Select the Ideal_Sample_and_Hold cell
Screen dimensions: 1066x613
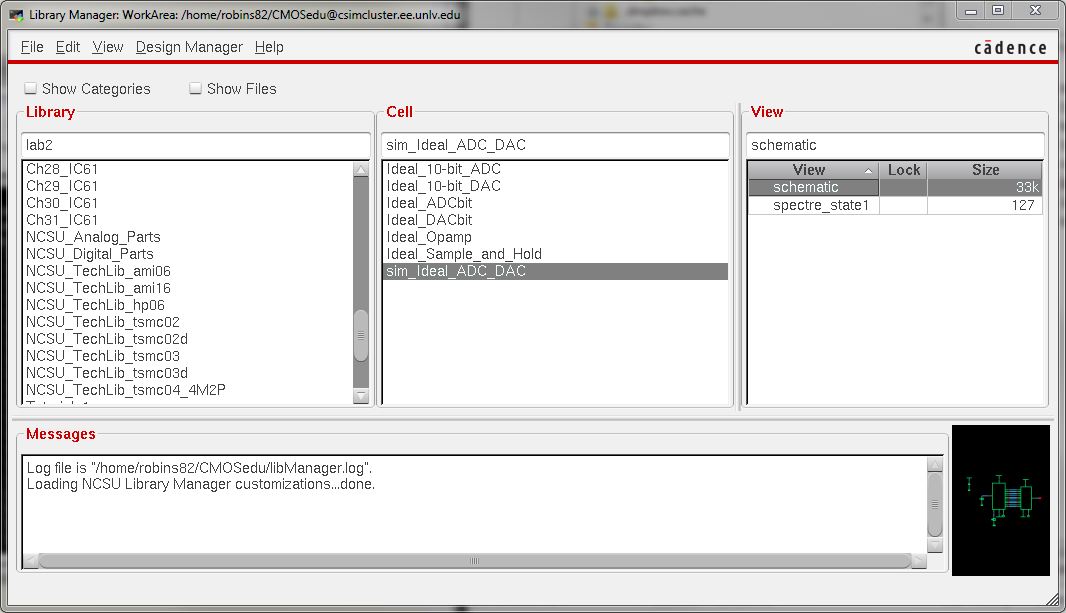click(x=464, y=254)
